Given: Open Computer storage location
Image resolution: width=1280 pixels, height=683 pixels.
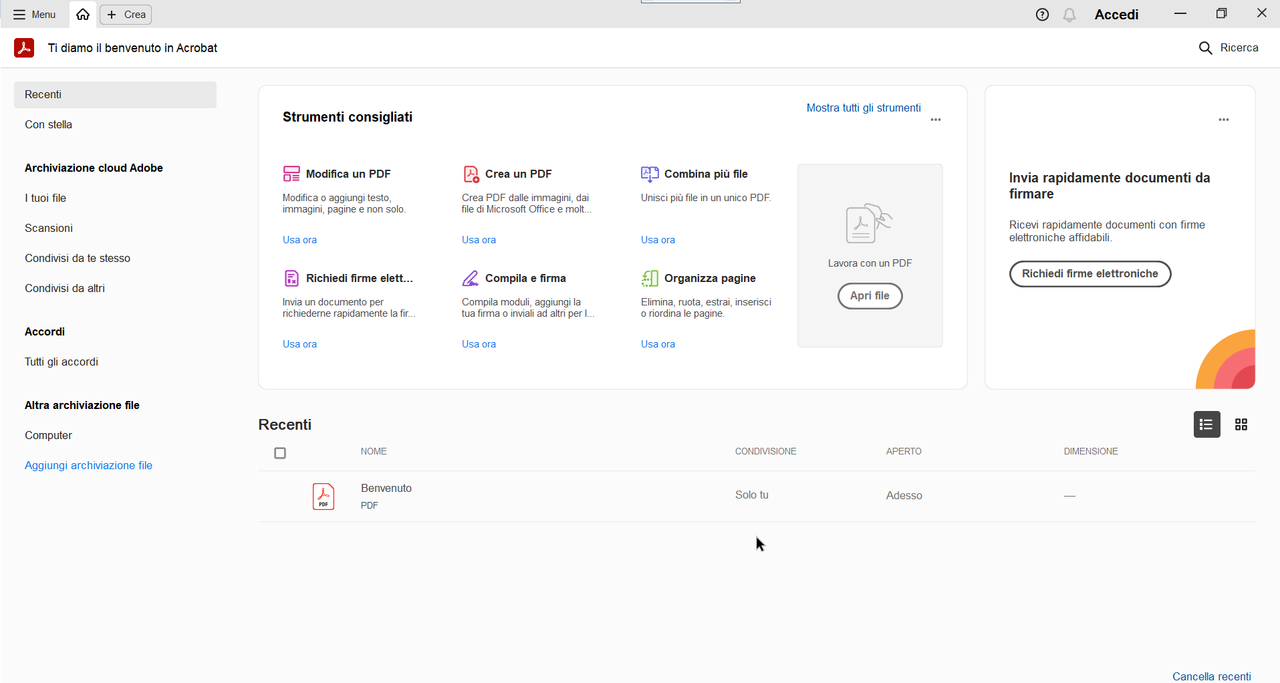Looking at the screenshot, I should click(49, 436).
